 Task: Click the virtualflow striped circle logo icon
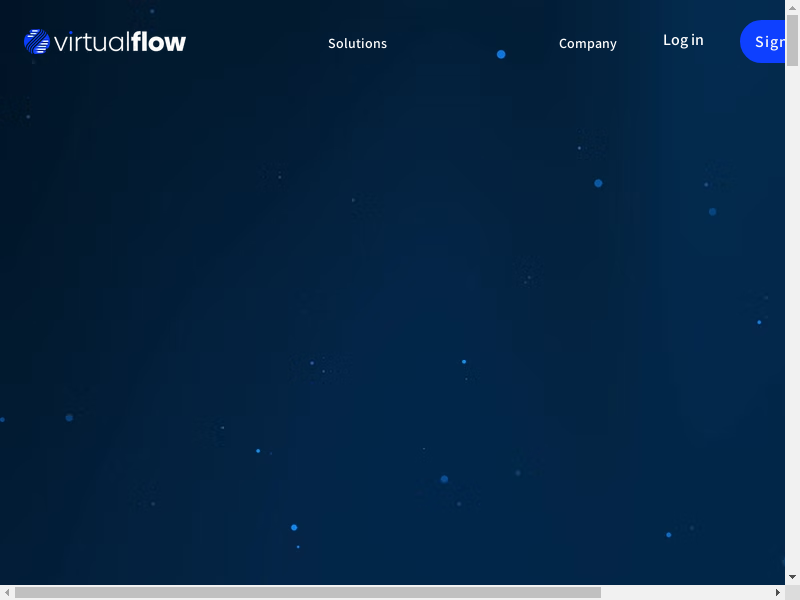37,42
